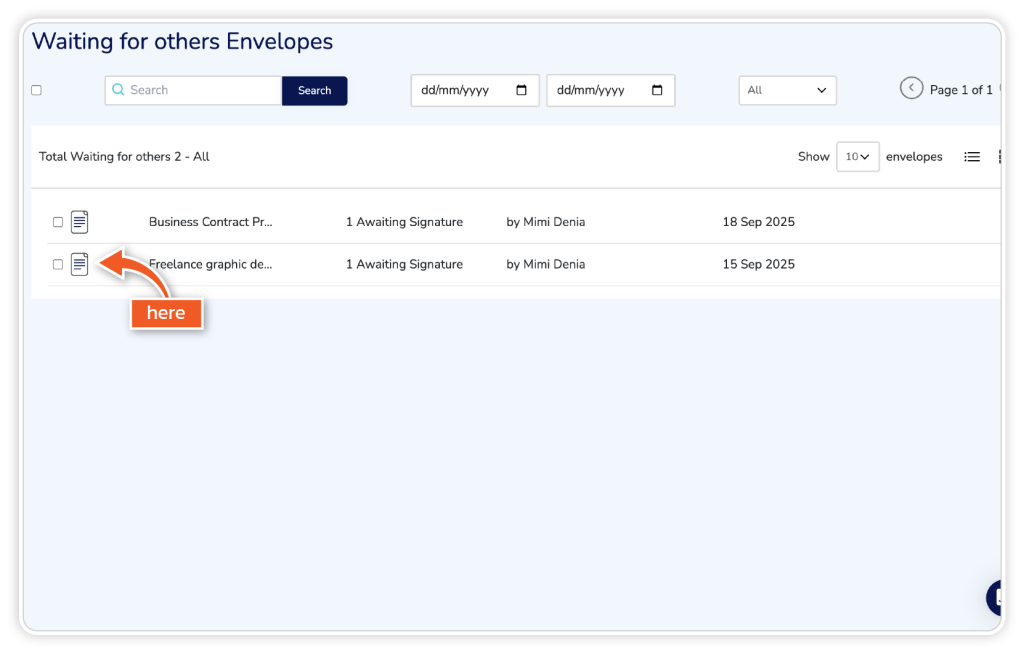Check the Freelance graphic design row checkbox
The image size is (1024, 654).
(x=58, y=265)
